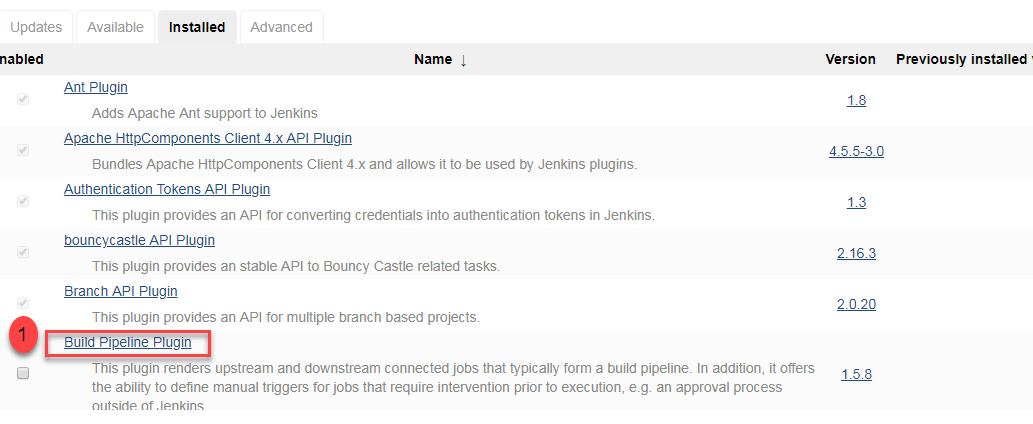Click the green sort arrow beside Name
Viewport: 1033px width, 424px height.
point(463,60)
